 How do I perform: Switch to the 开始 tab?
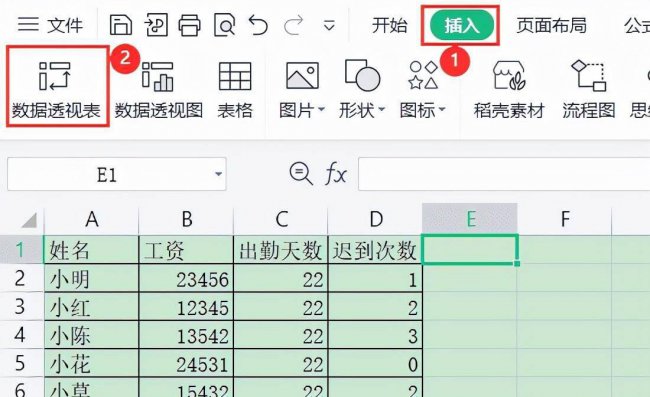coord(389,25)
